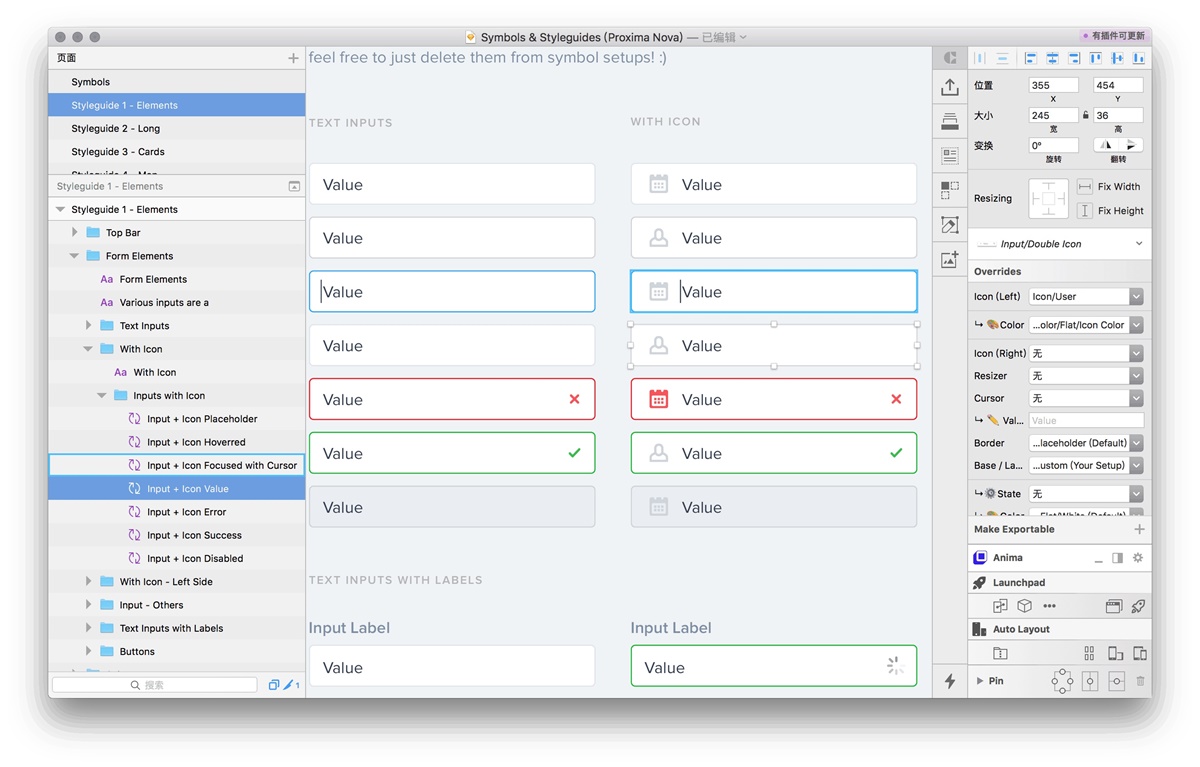1200x767 pixels.
Task: Click the text list icon in vertical toolbar
Action: point(949,156)
